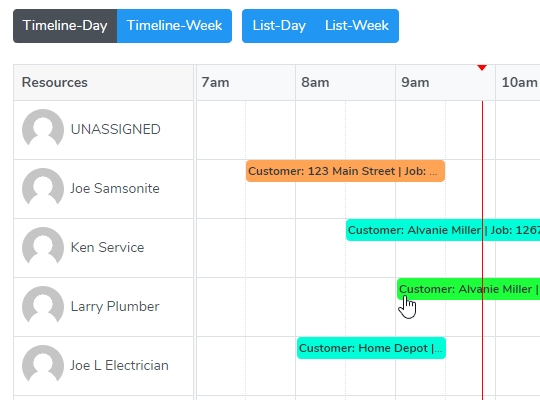Image resolution: width=540 pixels, height=400 pixels.
Task: Open the List-Day view
Action: click(x=279, y=26)
